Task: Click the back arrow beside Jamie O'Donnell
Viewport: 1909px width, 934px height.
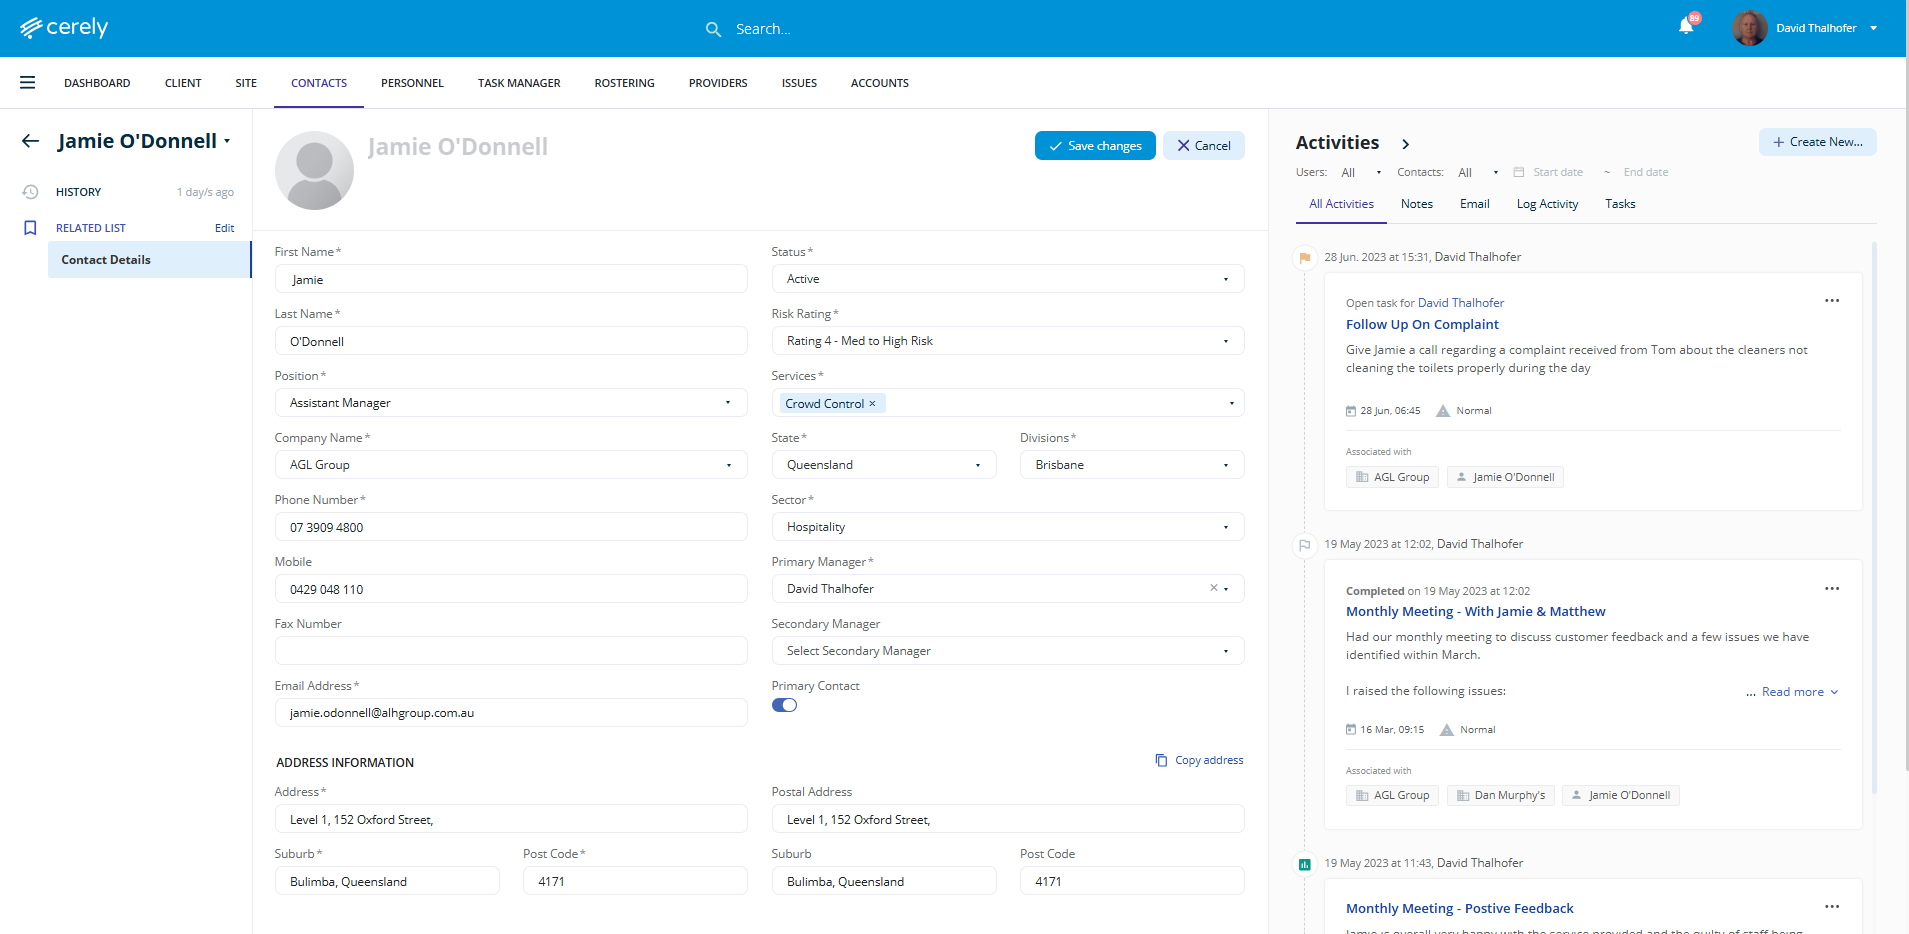Action: click(31, 141)
